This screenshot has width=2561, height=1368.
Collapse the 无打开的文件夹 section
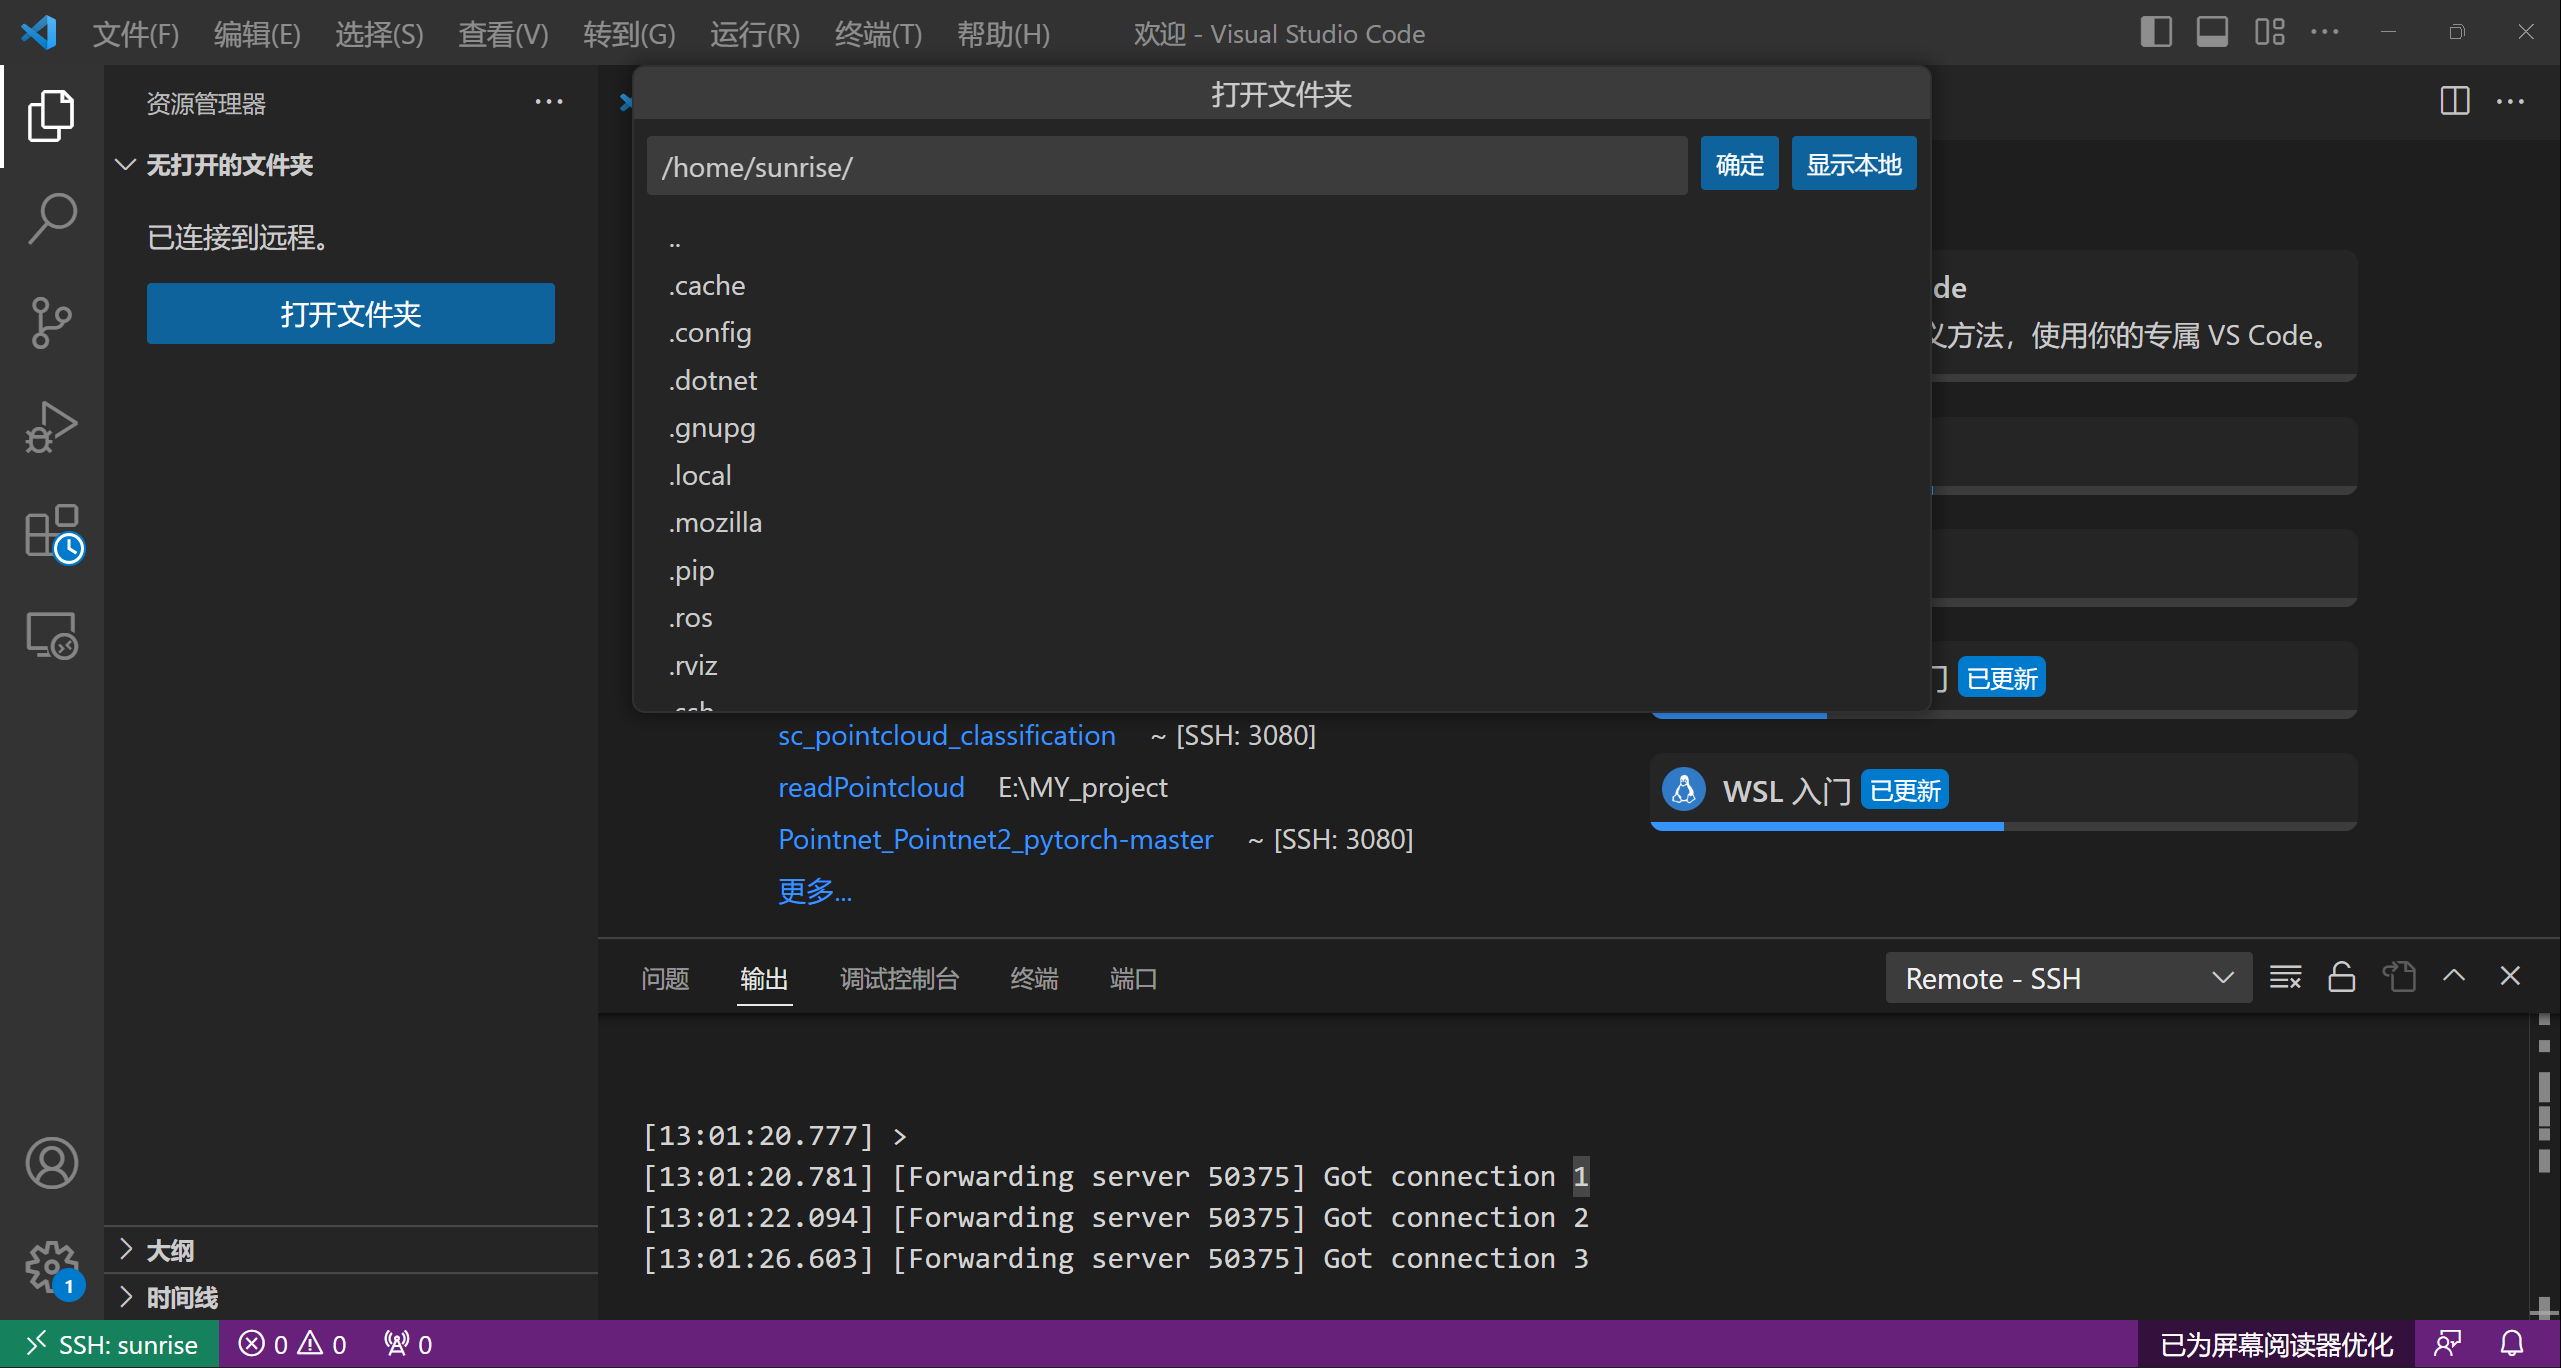[350, 165]
